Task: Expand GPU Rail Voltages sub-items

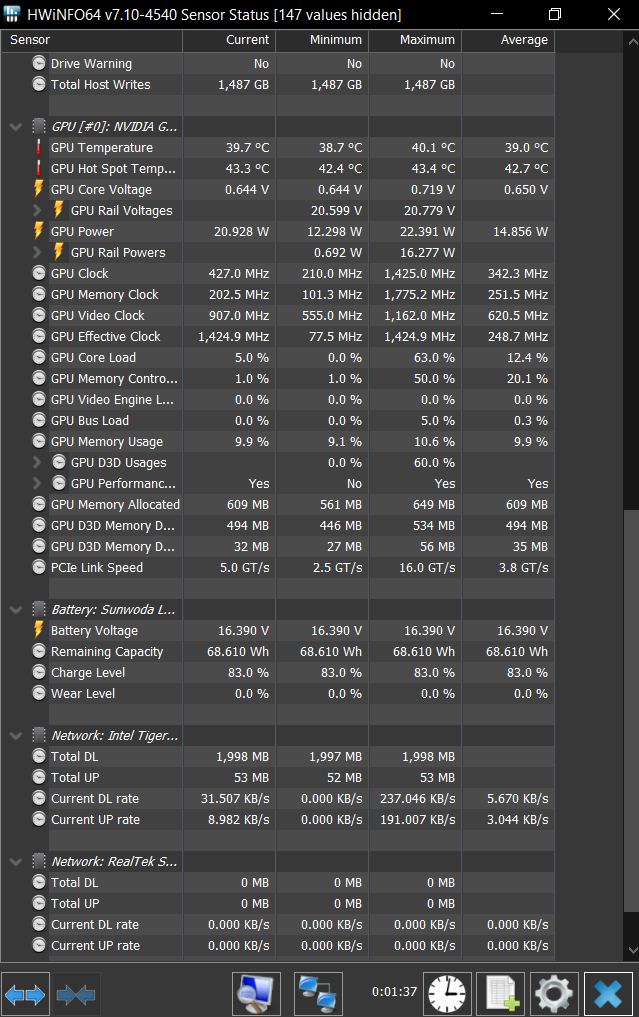Action: (37, 210)
